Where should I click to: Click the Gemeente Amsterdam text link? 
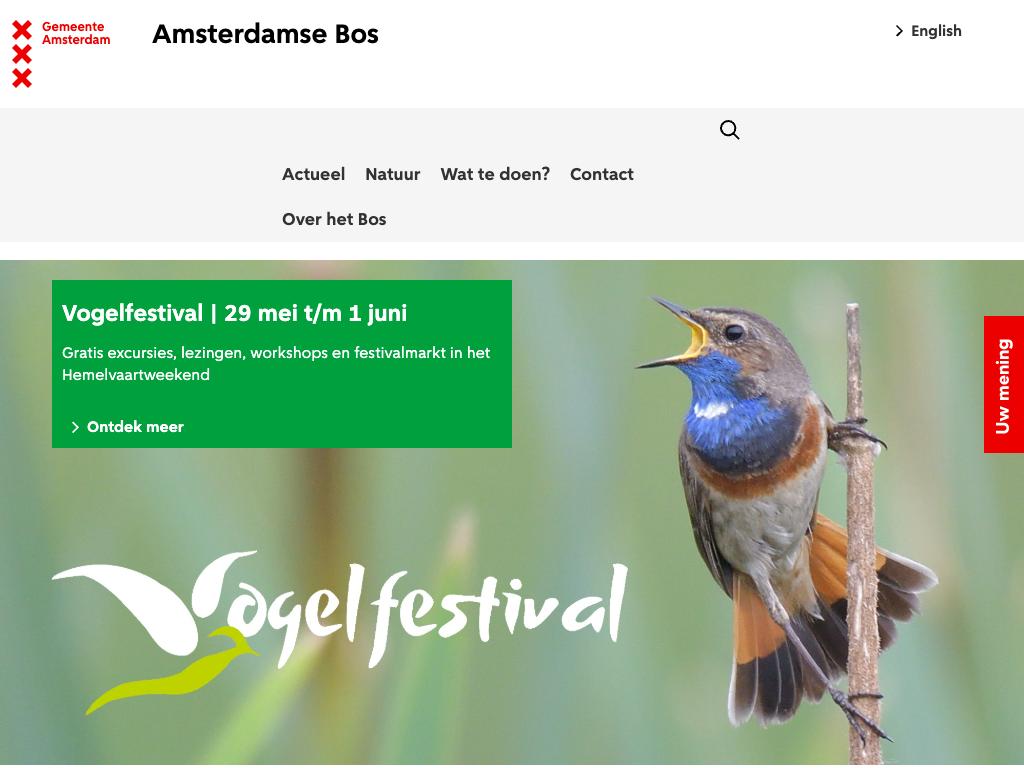[76, 33]
